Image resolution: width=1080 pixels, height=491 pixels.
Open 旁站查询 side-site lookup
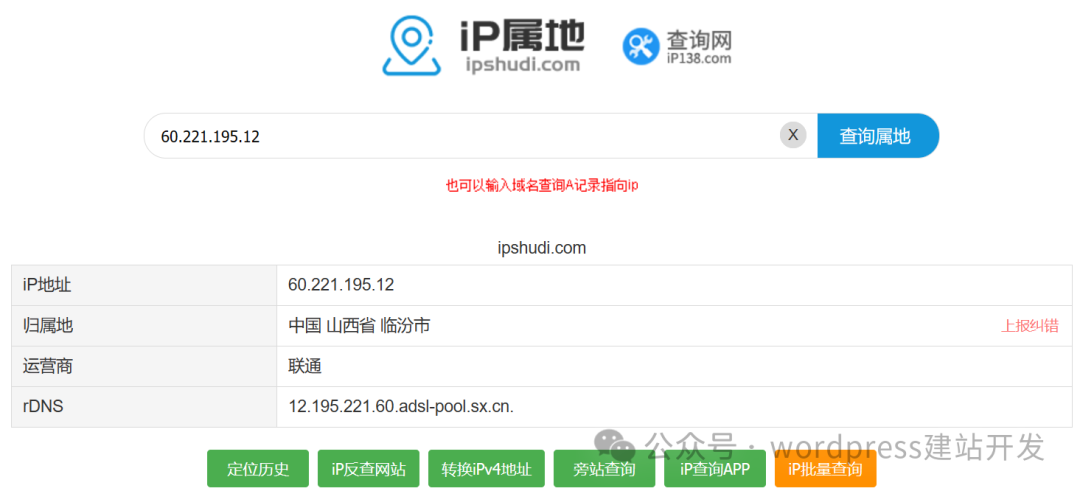tap(604, 469)
